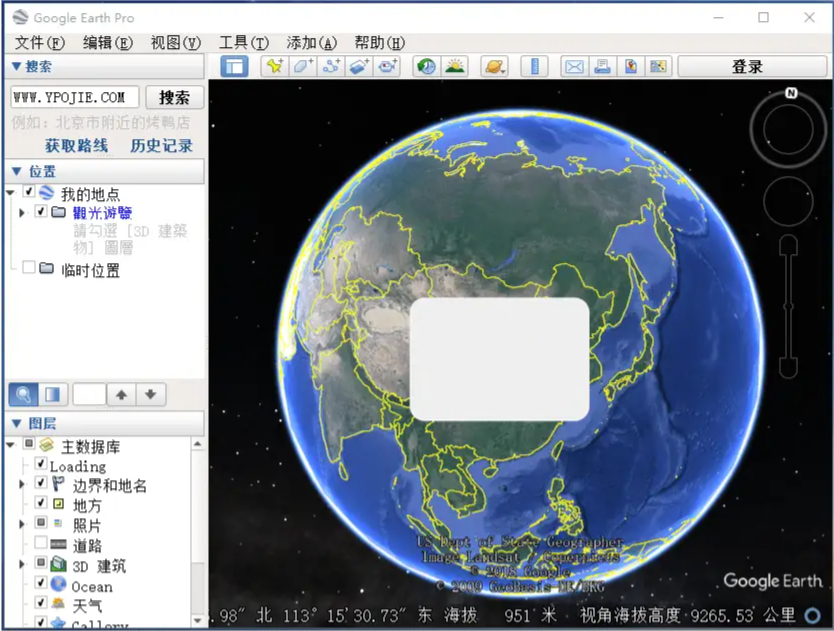Image resolution: width=834 pixels, height=631 pixels.
Task: Click the zoom-in top of slider
Action: 788,245
